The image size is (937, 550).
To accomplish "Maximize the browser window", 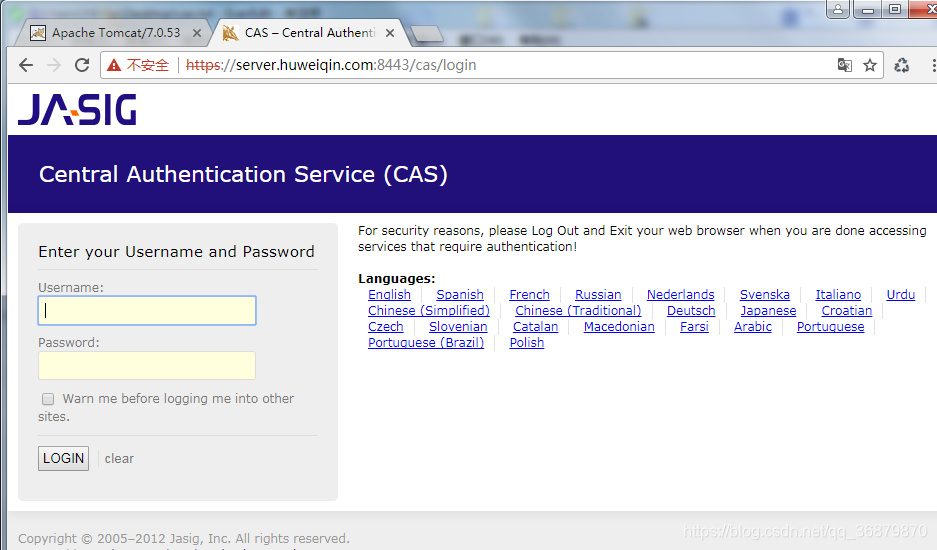I will [x=895, y=9].
